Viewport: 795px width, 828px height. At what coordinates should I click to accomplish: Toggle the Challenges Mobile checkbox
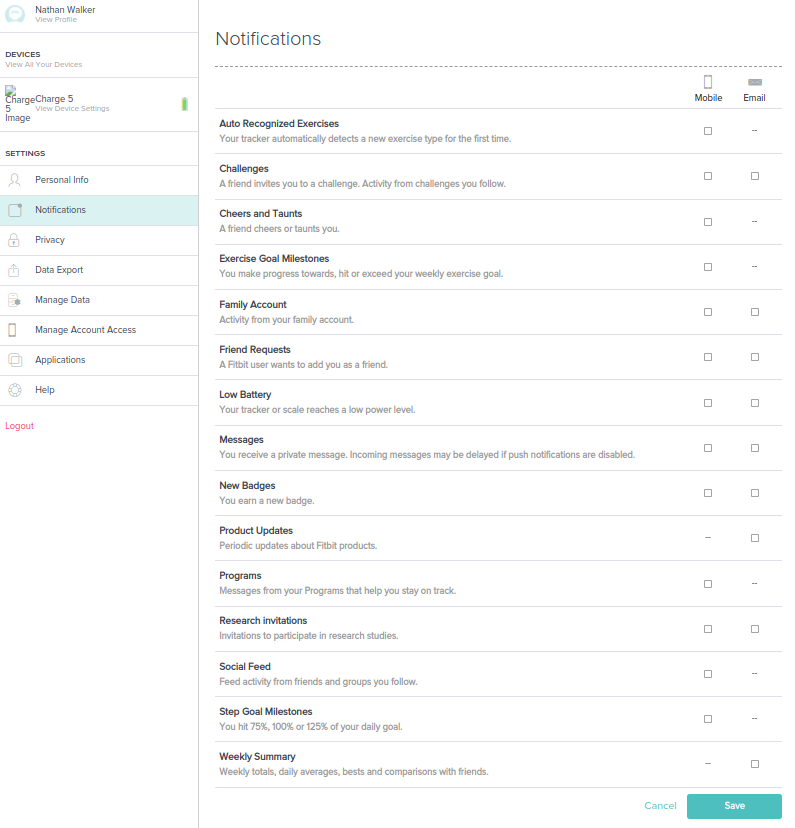[x=708, y=176]
